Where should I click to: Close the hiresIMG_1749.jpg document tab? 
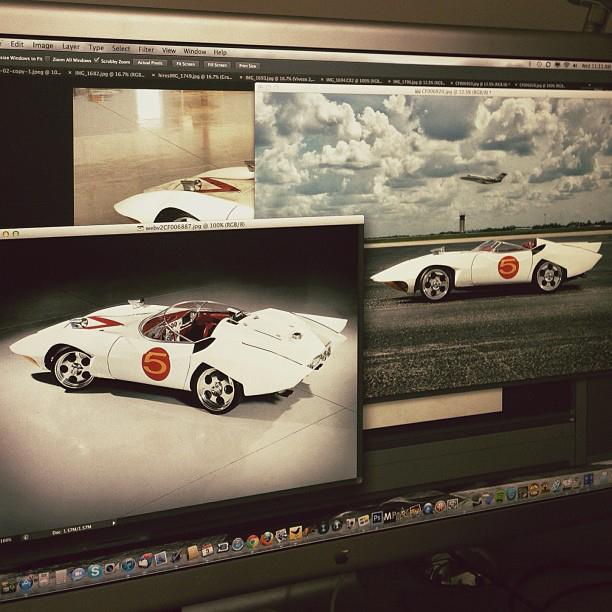[x=153, y=75]
